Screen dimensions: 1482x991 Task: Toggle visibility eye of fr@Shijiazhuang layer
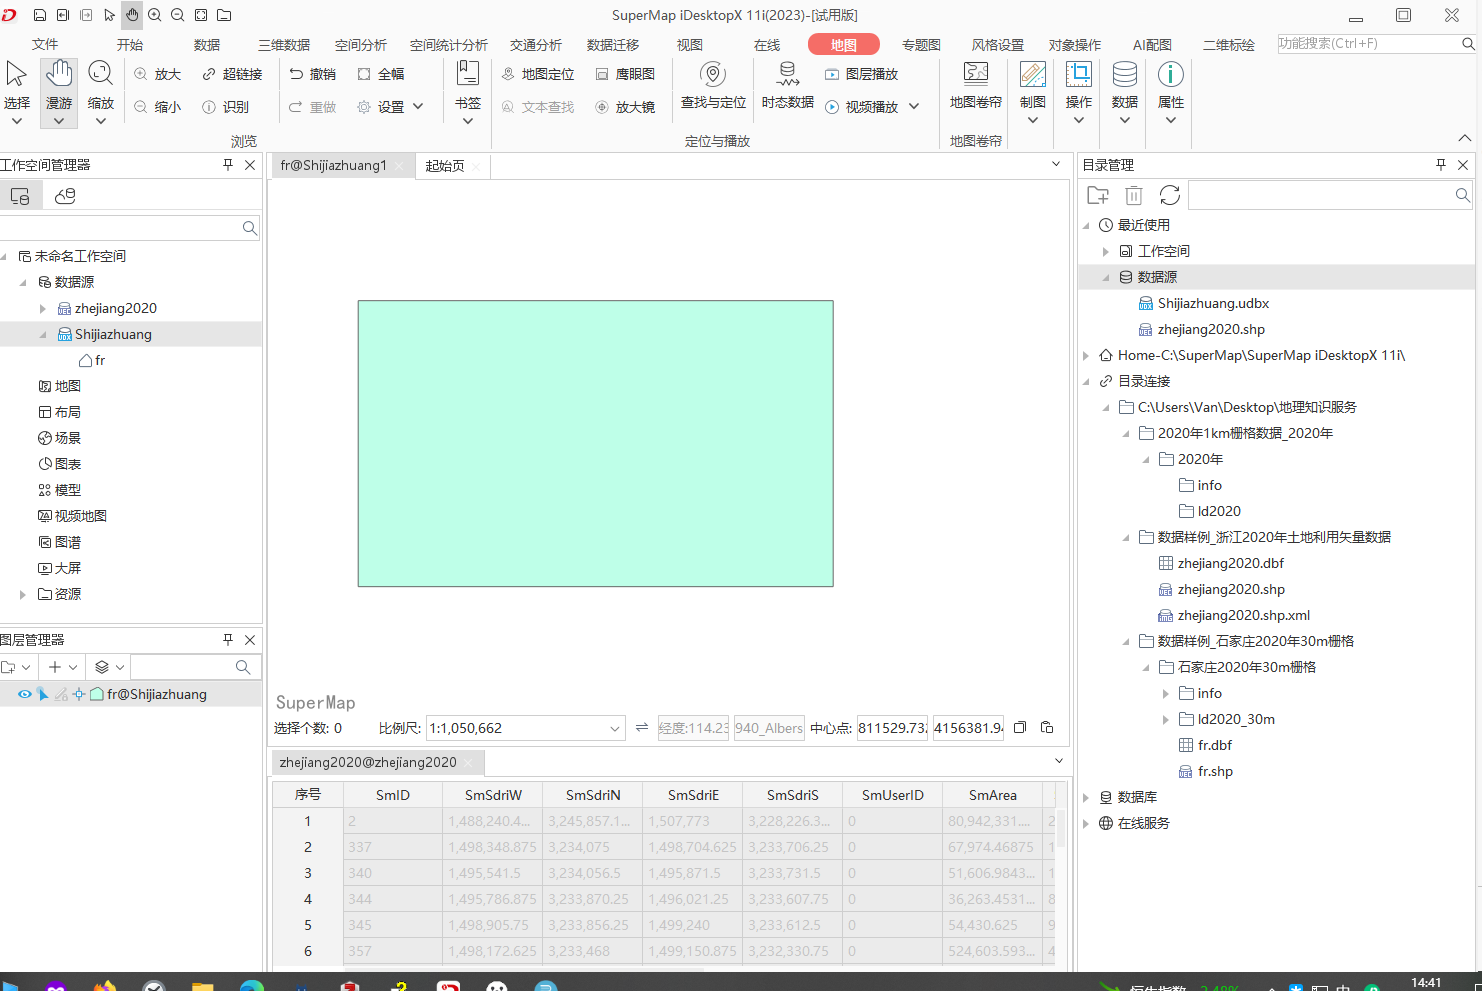pos(24,694)
